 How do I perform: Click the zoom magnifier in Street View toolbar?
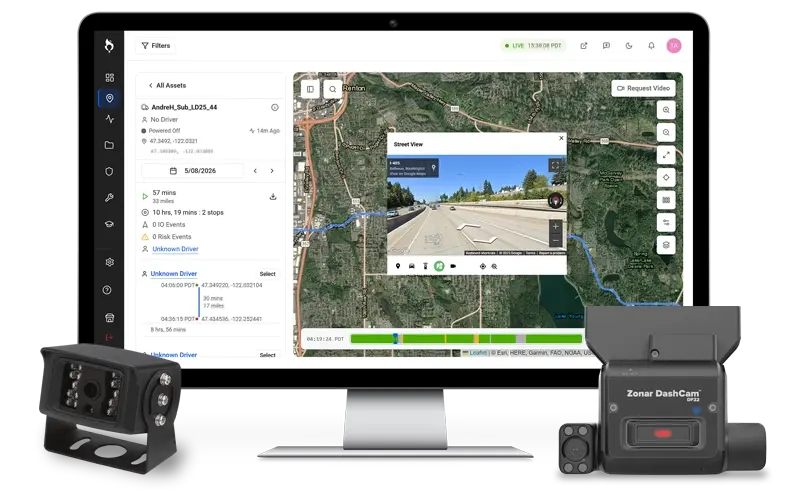pos(494,266)
